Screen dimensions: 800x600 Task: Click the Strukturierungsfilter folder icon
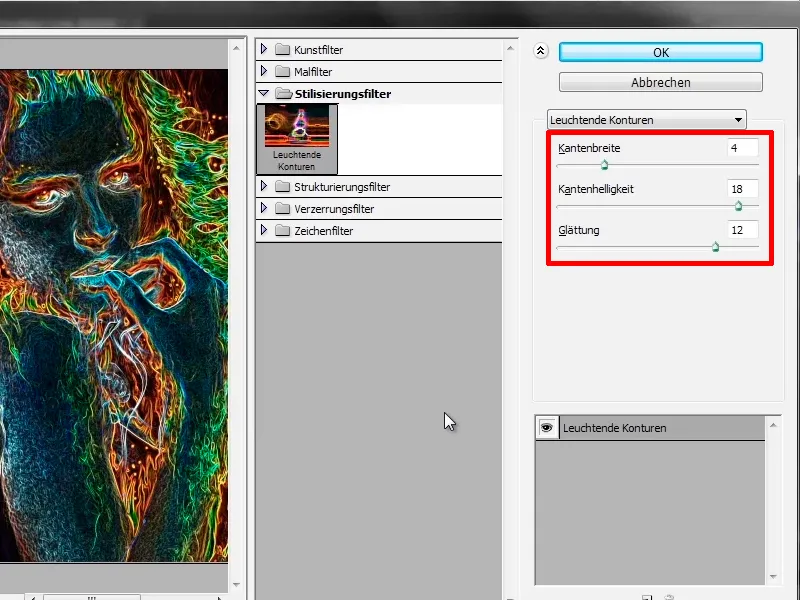(282, 187)
